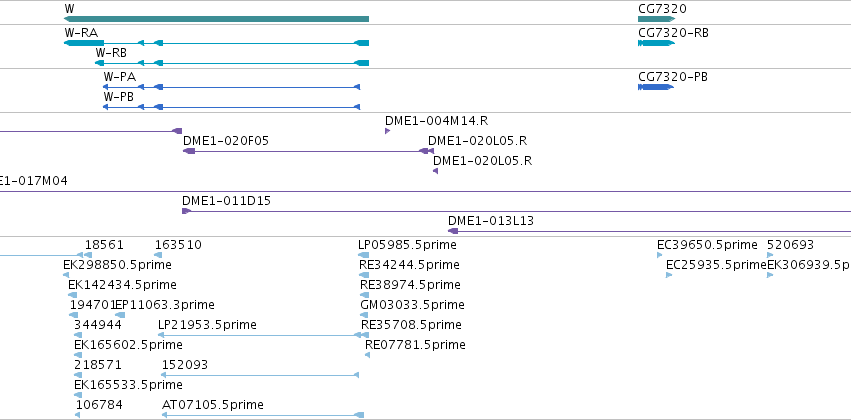This screenshot has height=420, width=851.
Task: Click the 163510 EST arrowhead
Action: tap(158, 255)
